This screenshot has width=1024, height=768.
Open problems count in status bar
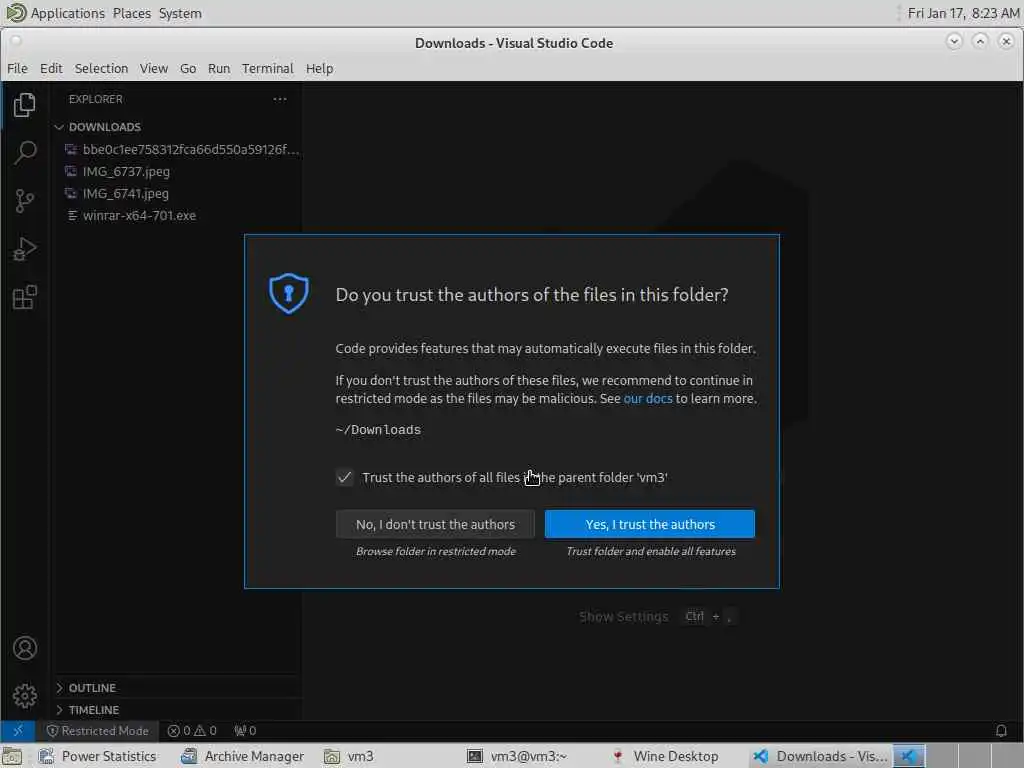point(191,731)
